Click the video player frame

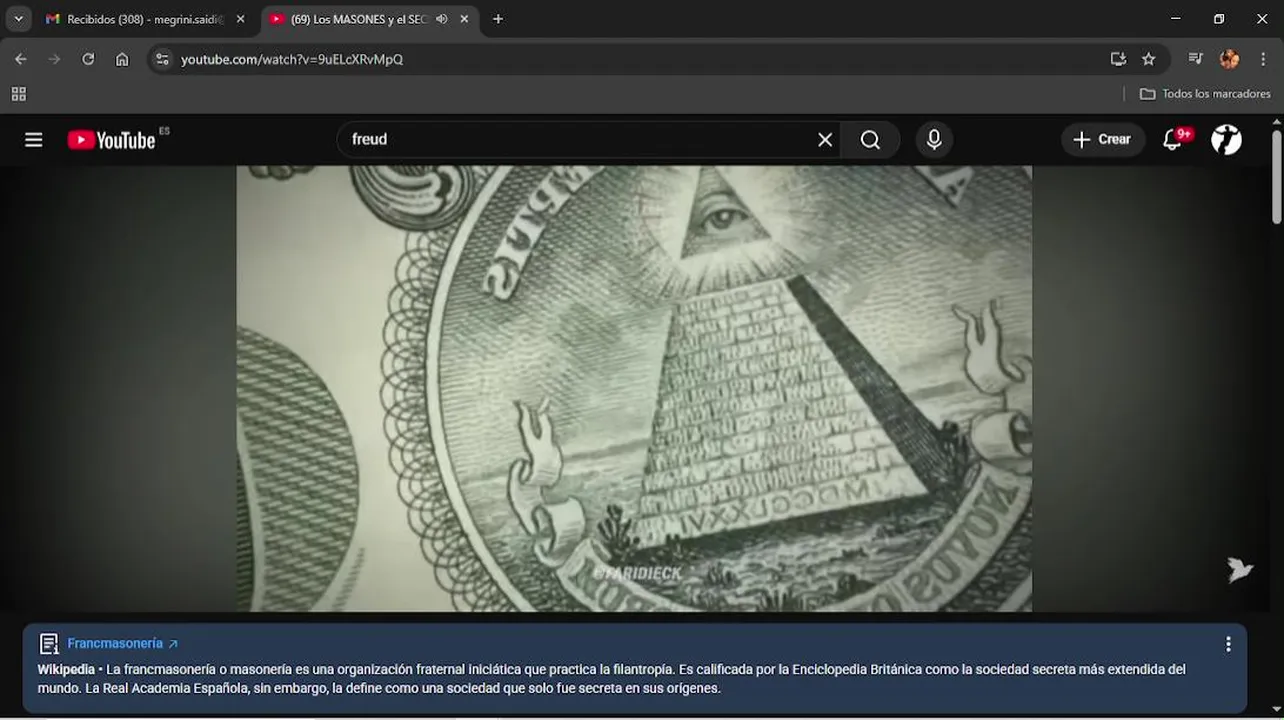[x=634, y=388]
